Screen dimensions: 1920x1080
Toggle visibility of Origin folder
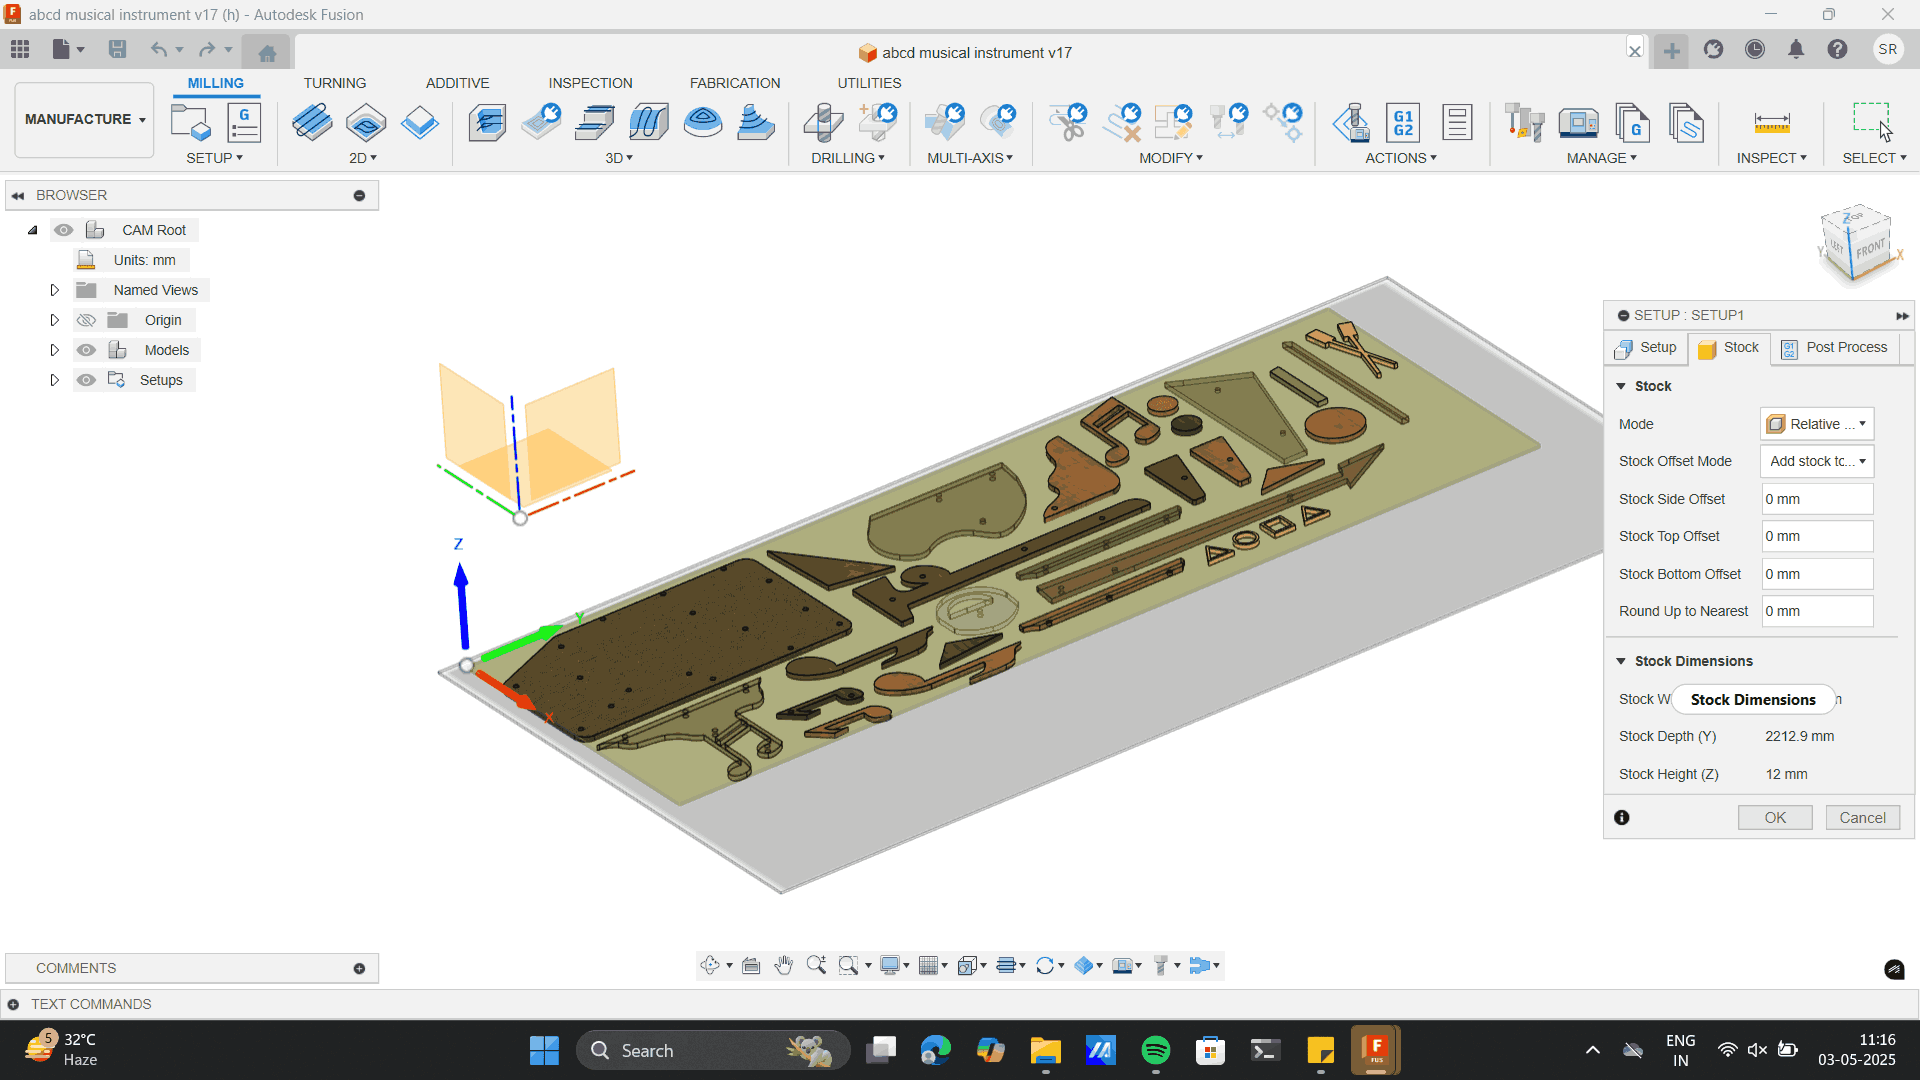[x=87, y=320]
